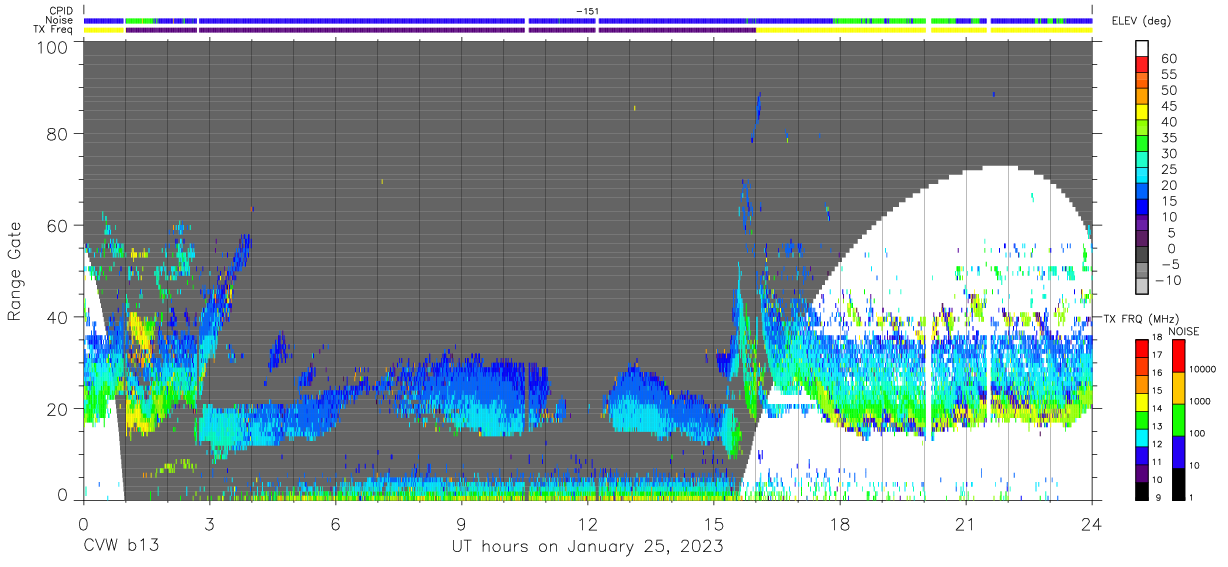Click the 80 tick on the Range Gate axis
This screenshot has height=567, width=1228.
click(57, 136)
